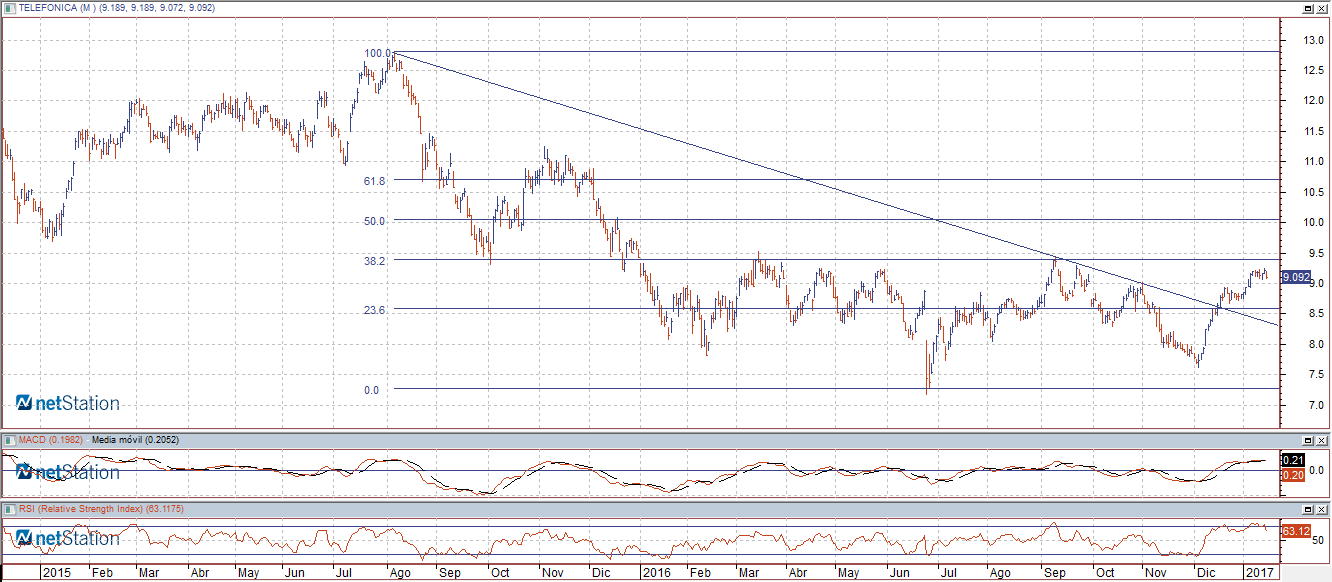Image resolution: width=1332 pixels, height=582 pixels.
Task: Click the RSI panel icon
Action: tap(9, 509)
